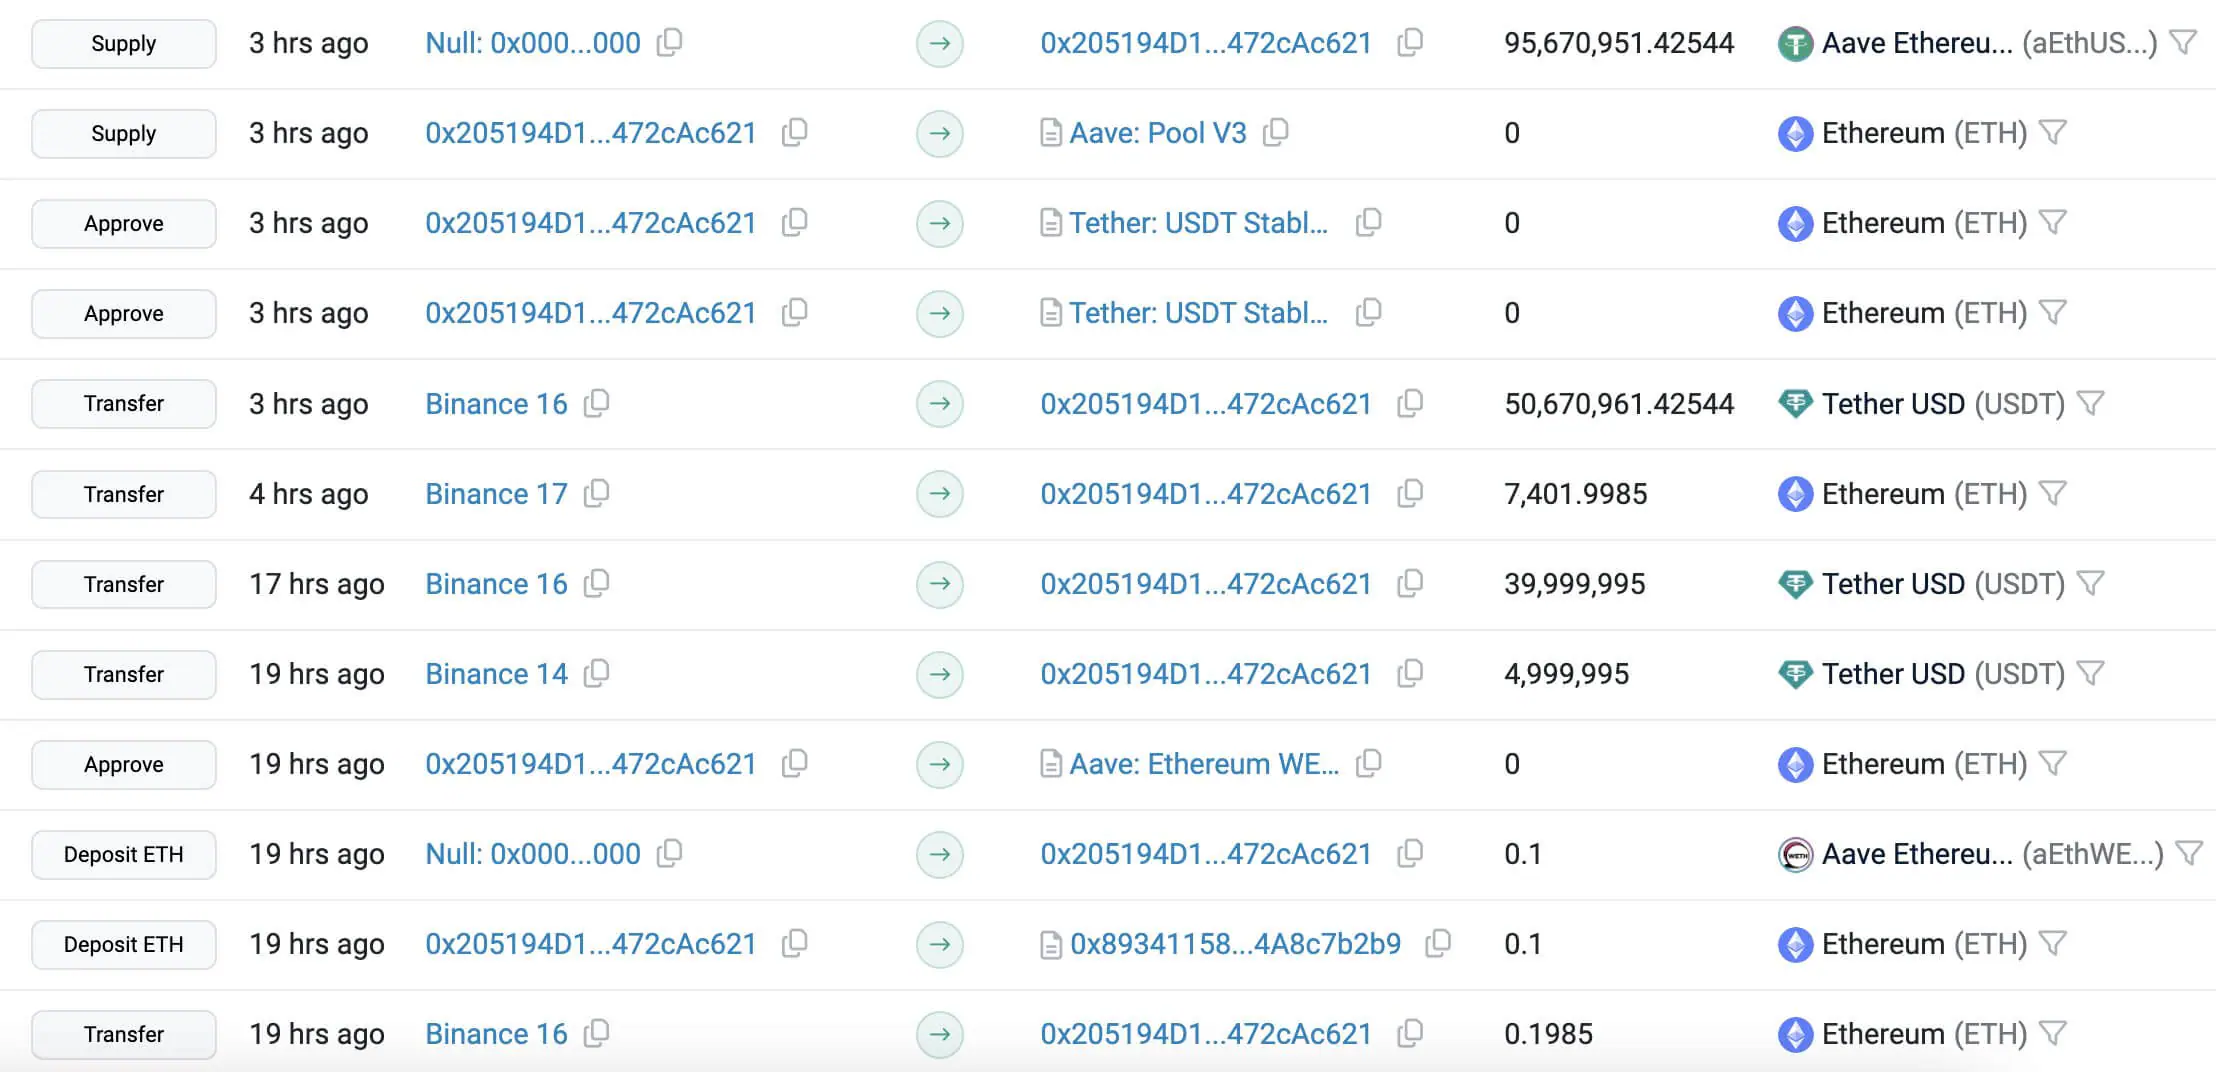Click the Transfer badge for 4 hrs ago

coord(123,494)
